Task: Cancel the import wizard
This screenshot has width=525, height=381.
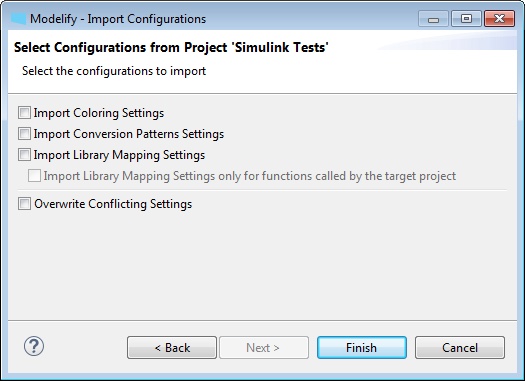Action: click(x=460, y=348)
